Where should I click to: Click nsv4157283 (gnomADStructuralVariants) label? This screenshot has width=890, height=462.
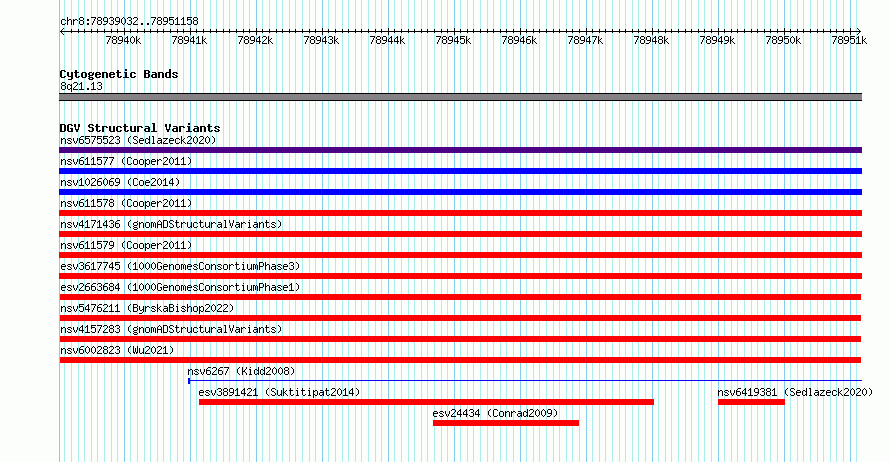(171, 329)
